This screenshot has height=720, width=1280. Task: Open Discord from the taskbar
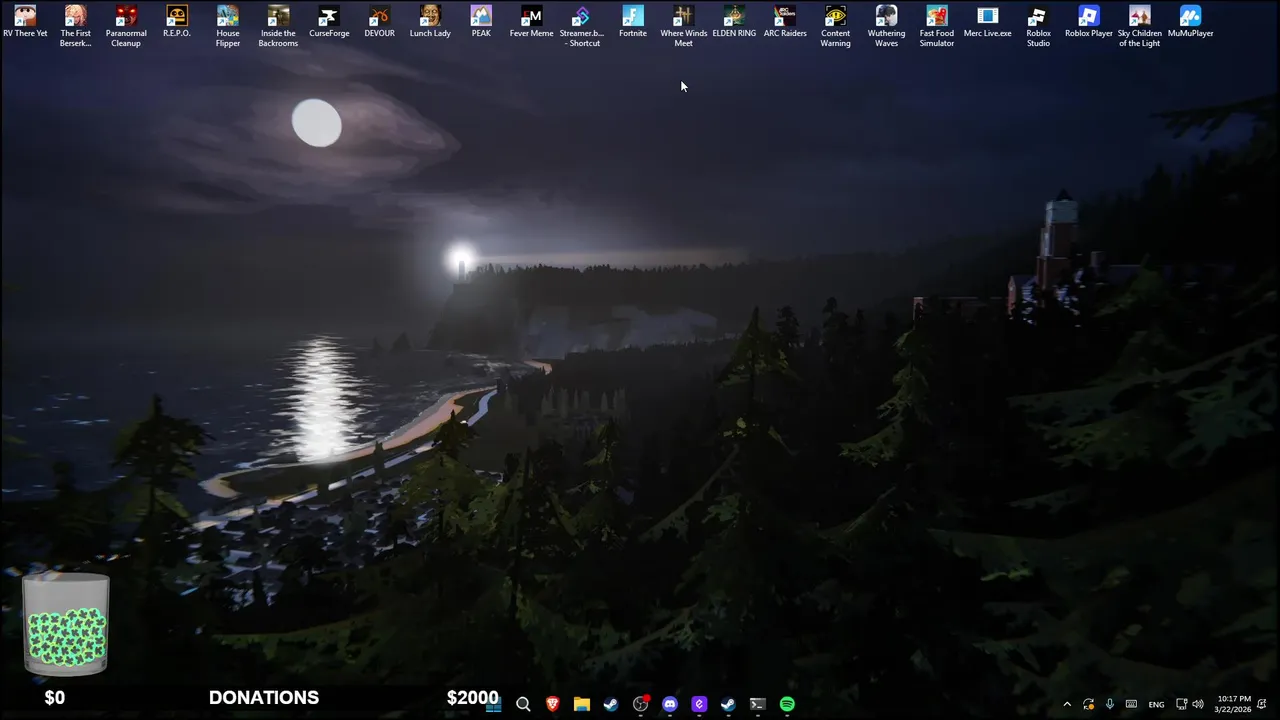[x=670, y=704]
